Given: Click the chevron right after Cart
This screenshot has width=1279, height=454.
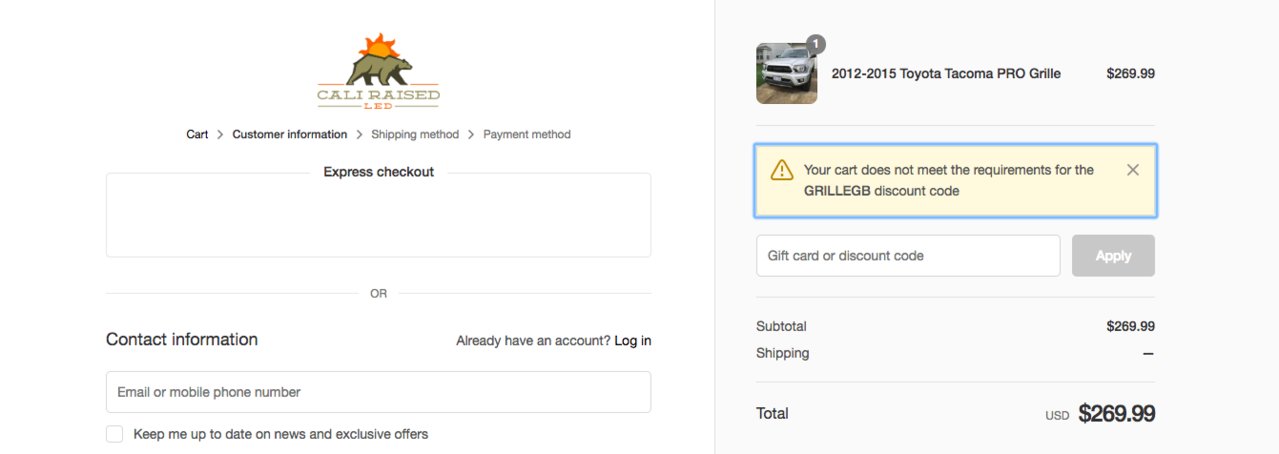Looking at the screenshot, I should point(221,134).
